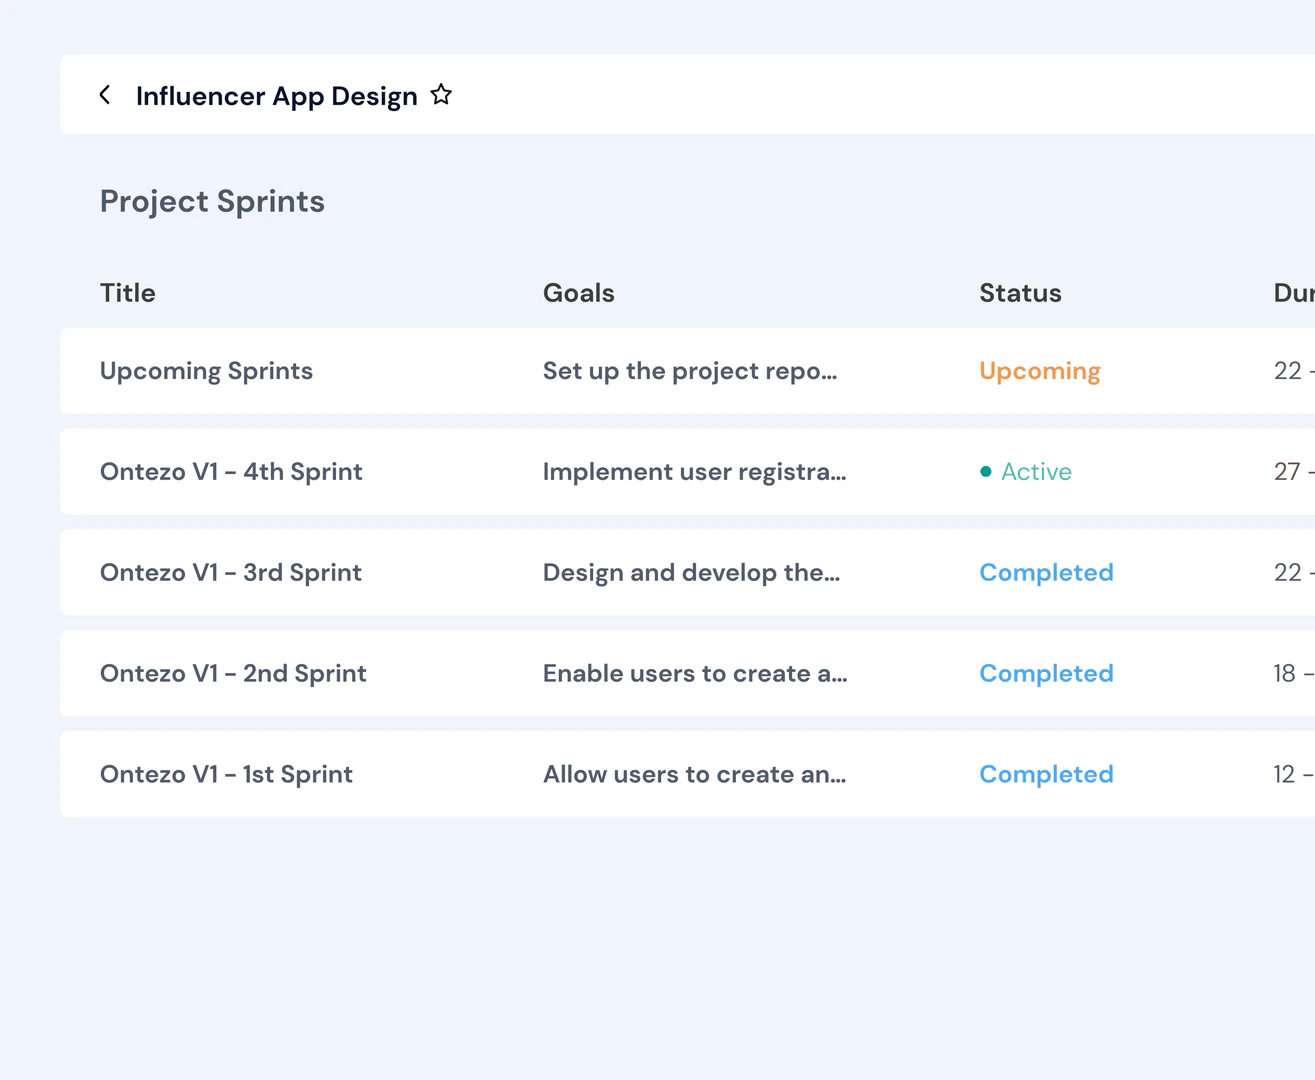
Task: Open the Upcoming Sprints row
Action: click(206, 370)
